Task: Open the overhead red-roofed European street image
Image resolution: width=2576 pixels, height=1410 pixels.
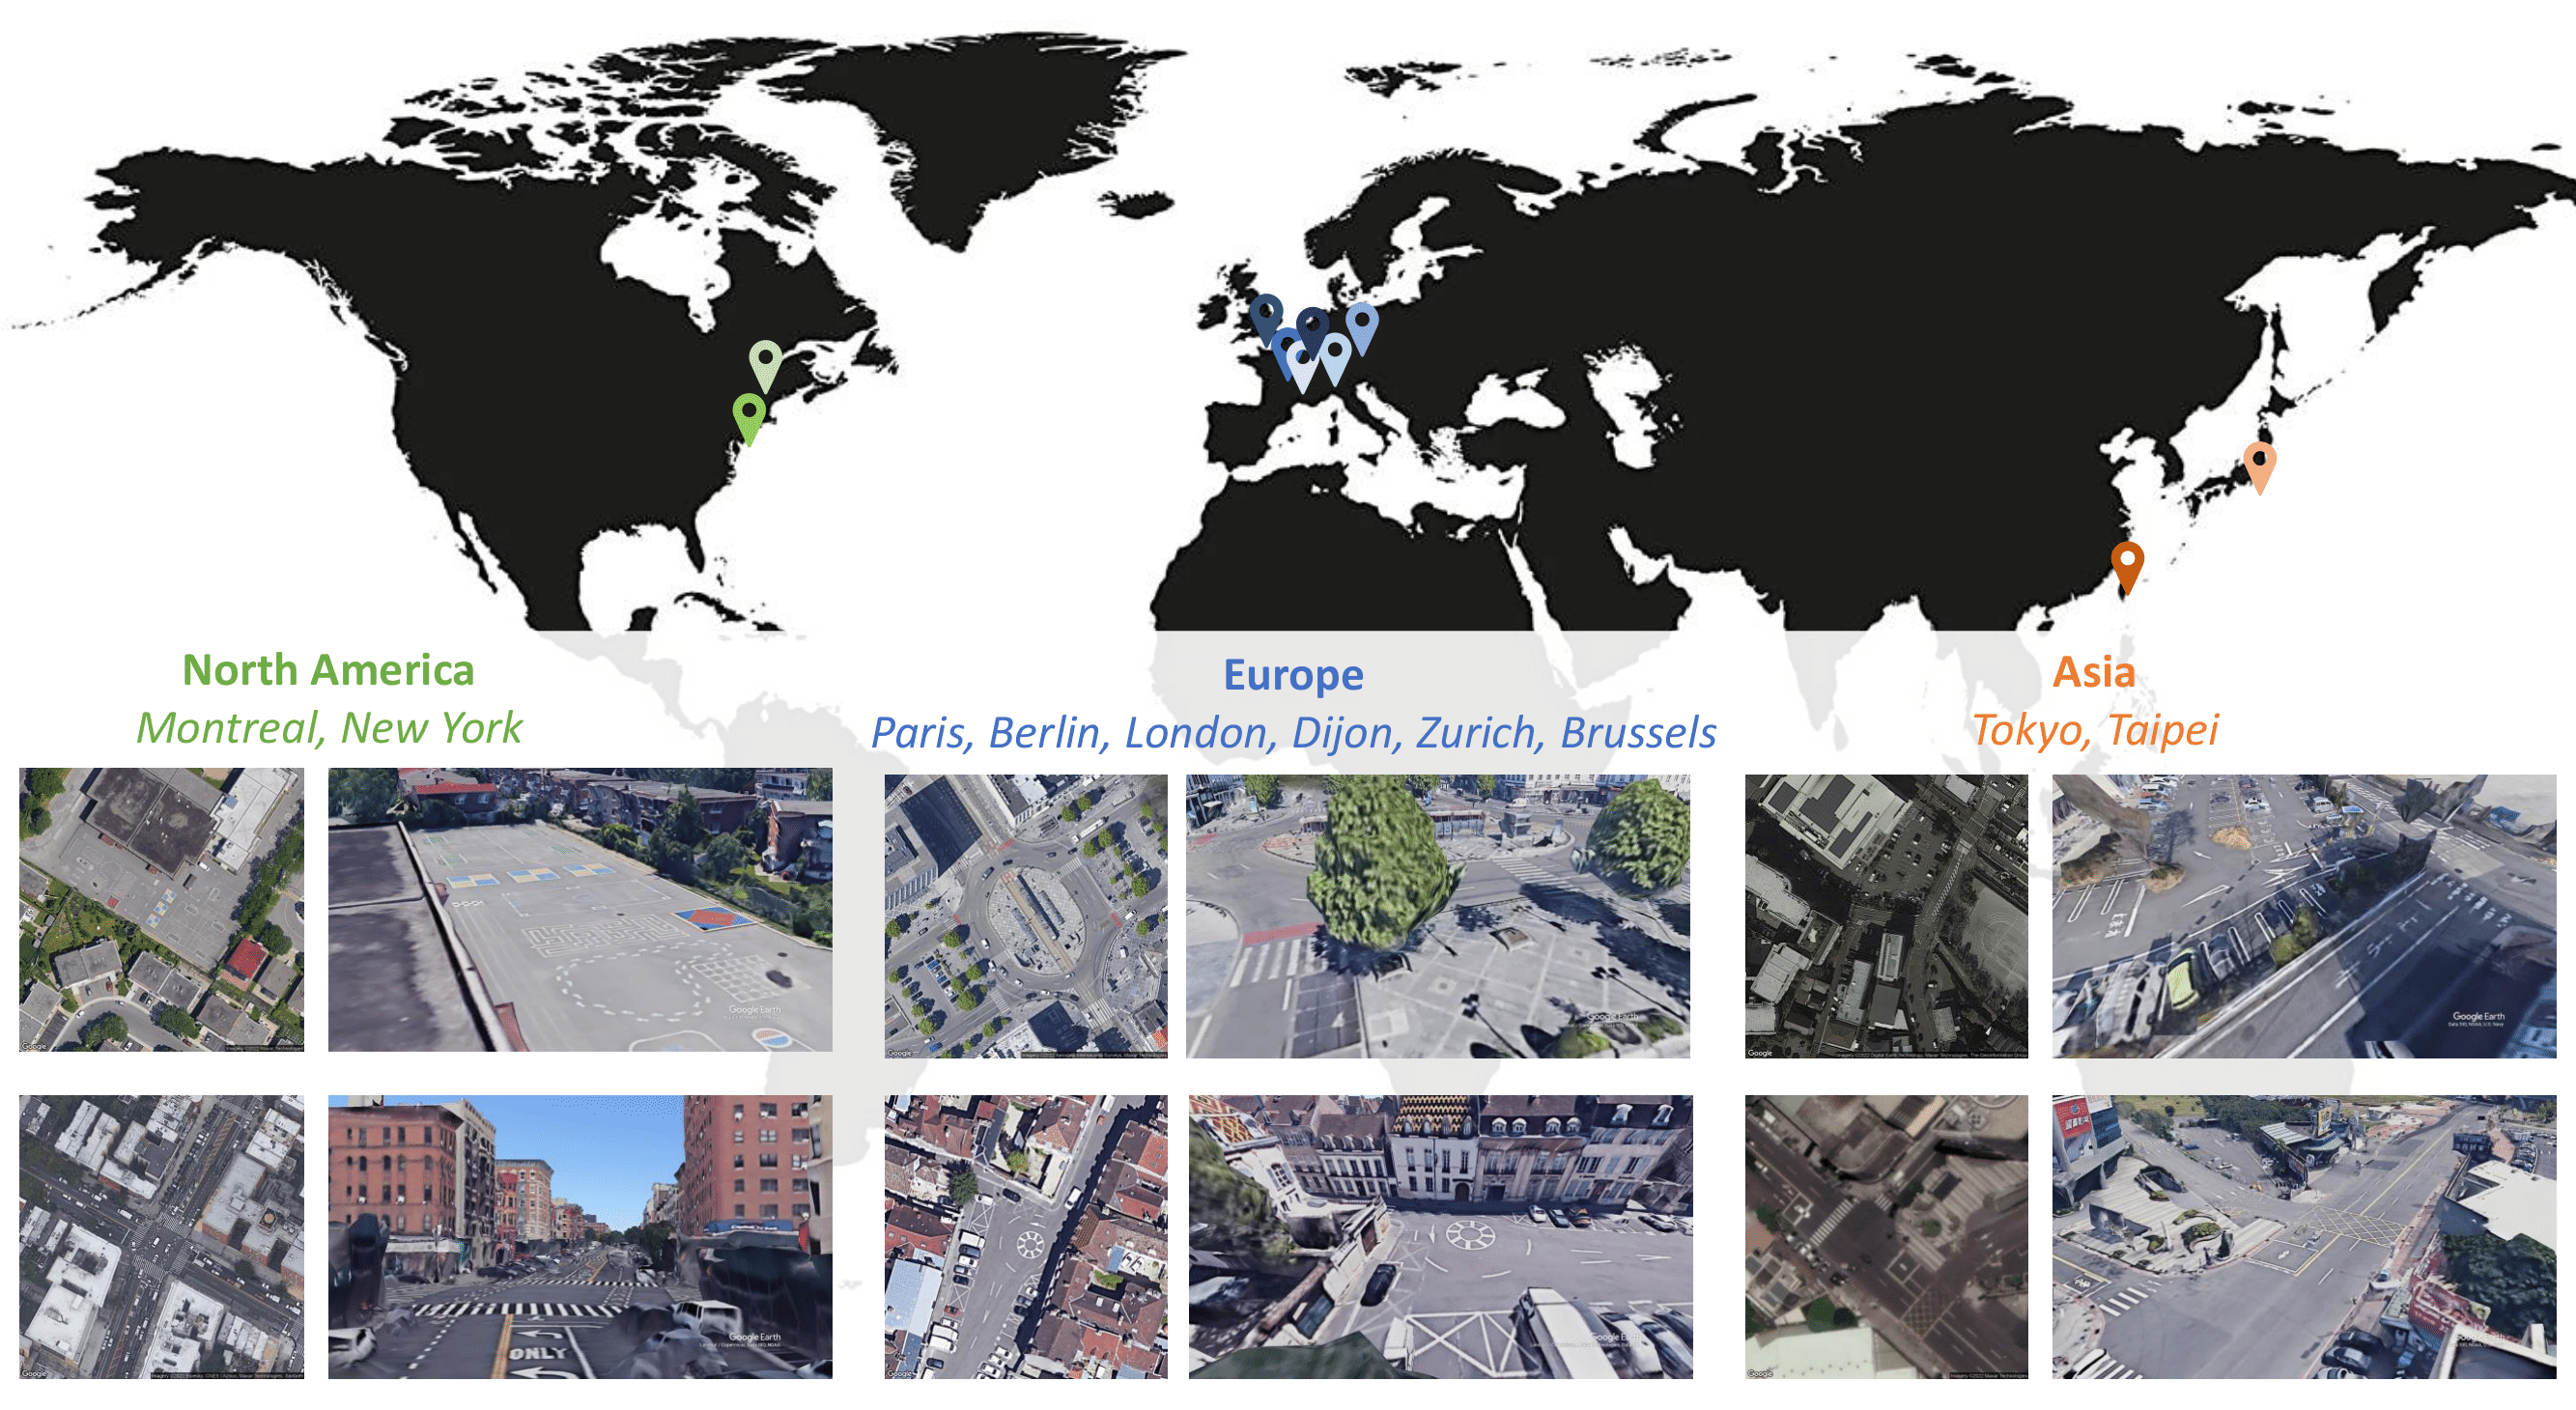Action: 1025,1237
